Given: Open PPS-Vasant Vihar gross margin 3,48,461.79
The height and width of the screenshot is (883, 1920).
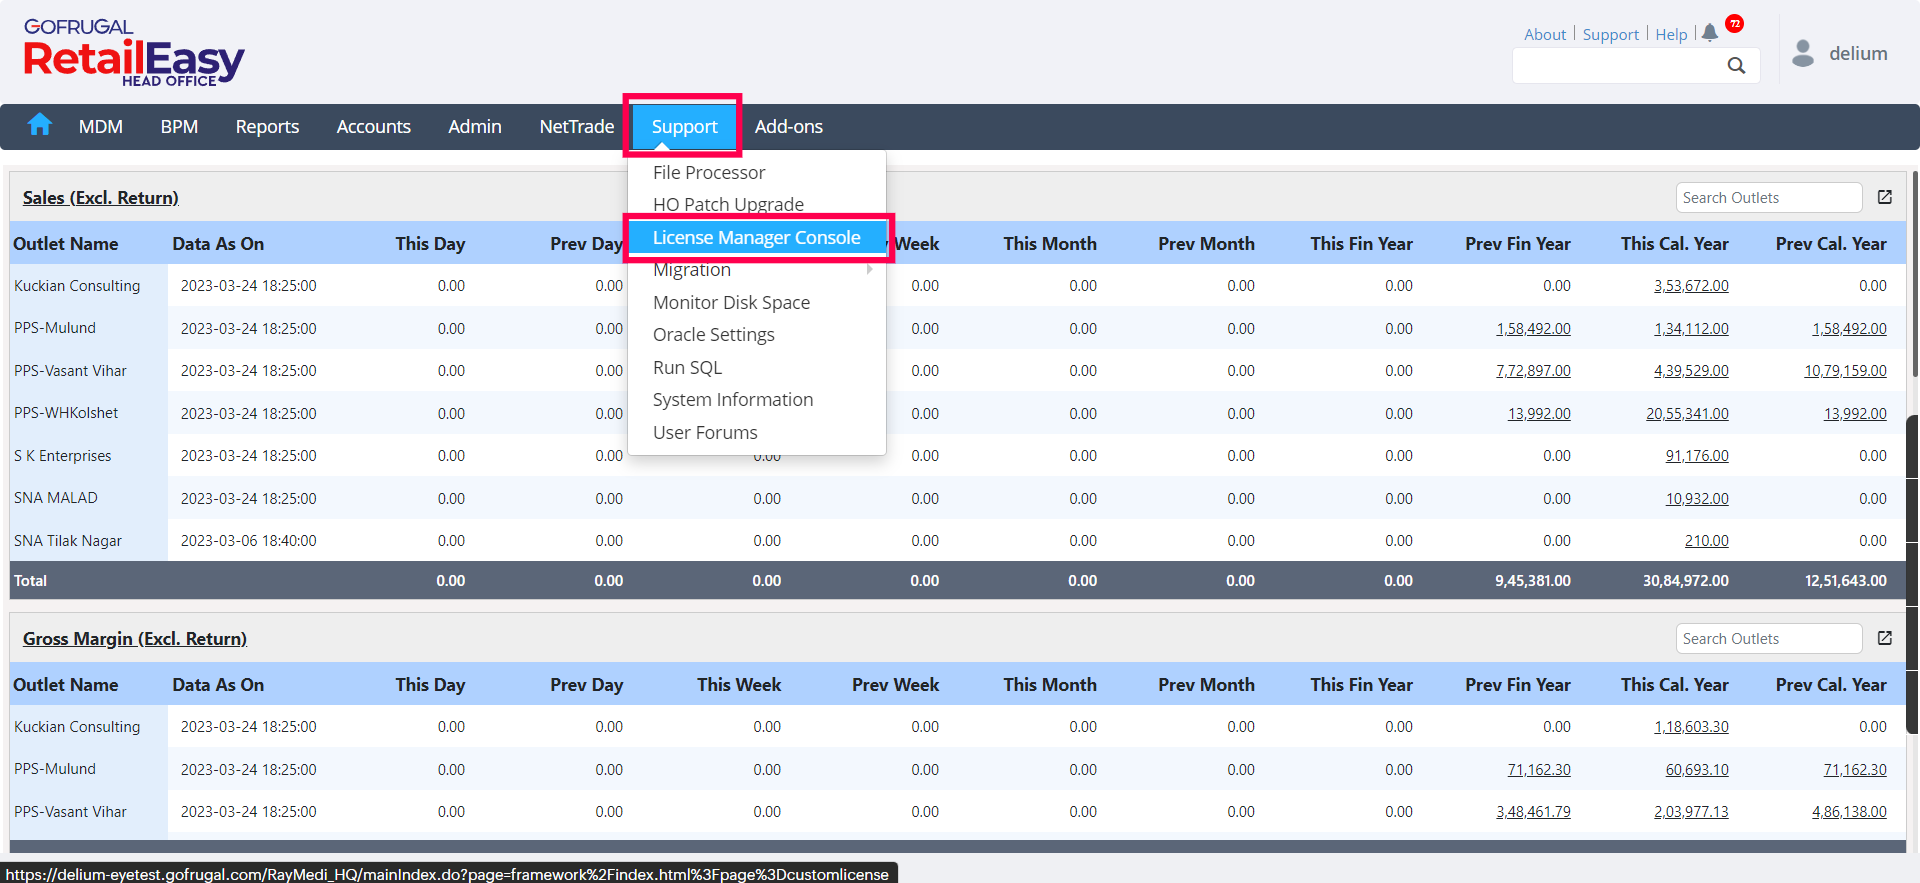Looking at the screenshot, I should click(1533, 812).
